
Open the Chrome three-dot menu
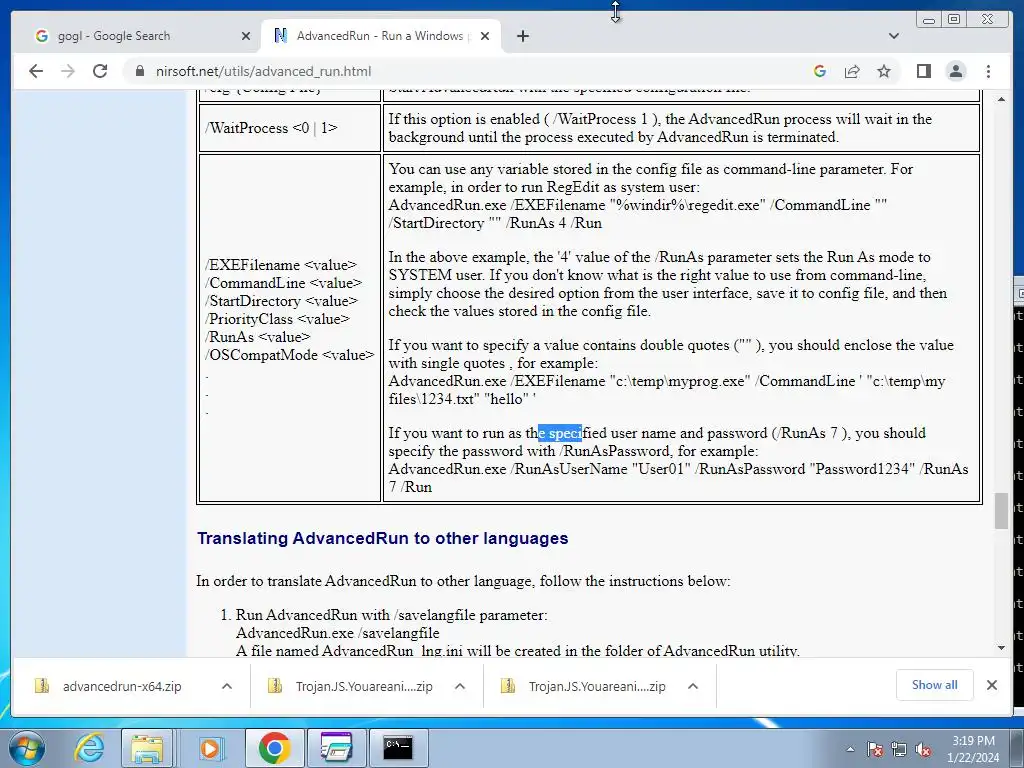point(988,71)
